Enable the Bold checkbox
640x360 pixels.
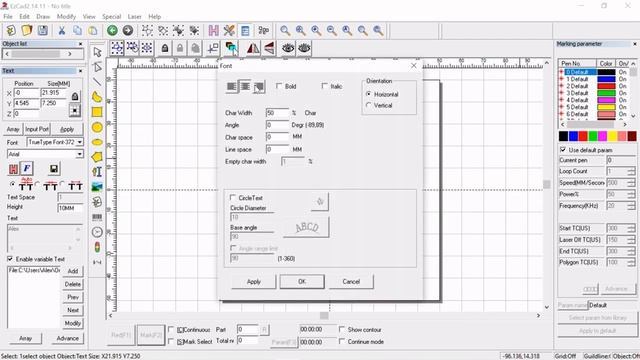click(x=279, y=86)
